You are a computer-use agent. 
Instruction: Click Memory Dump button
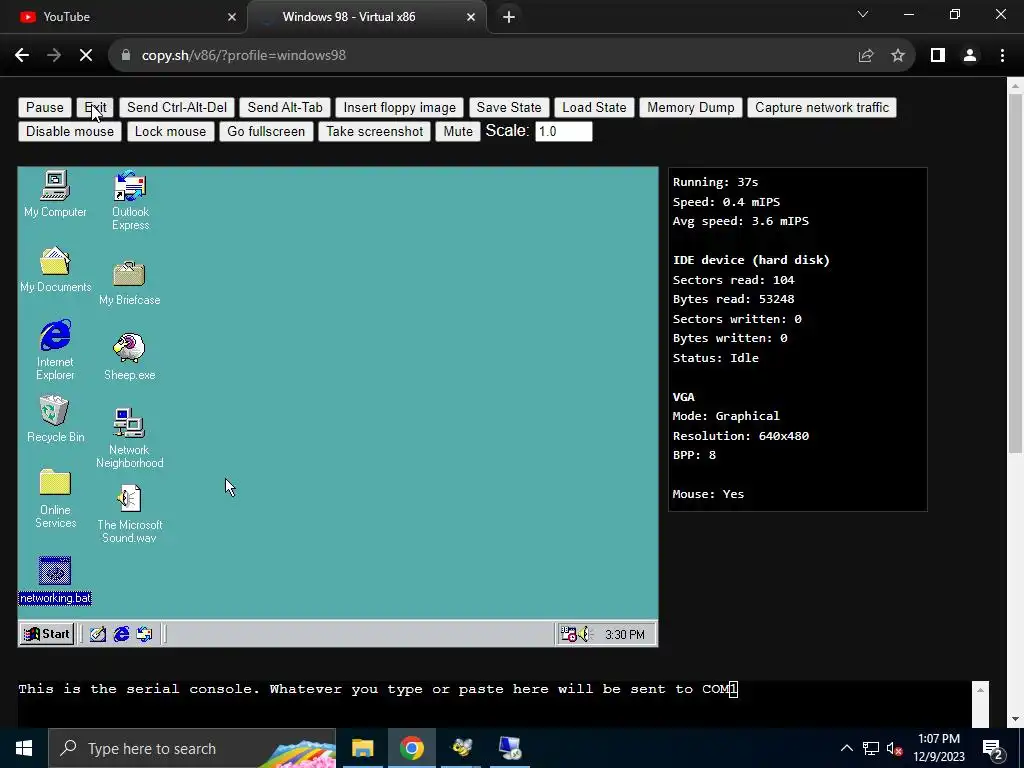click(690, 108)
